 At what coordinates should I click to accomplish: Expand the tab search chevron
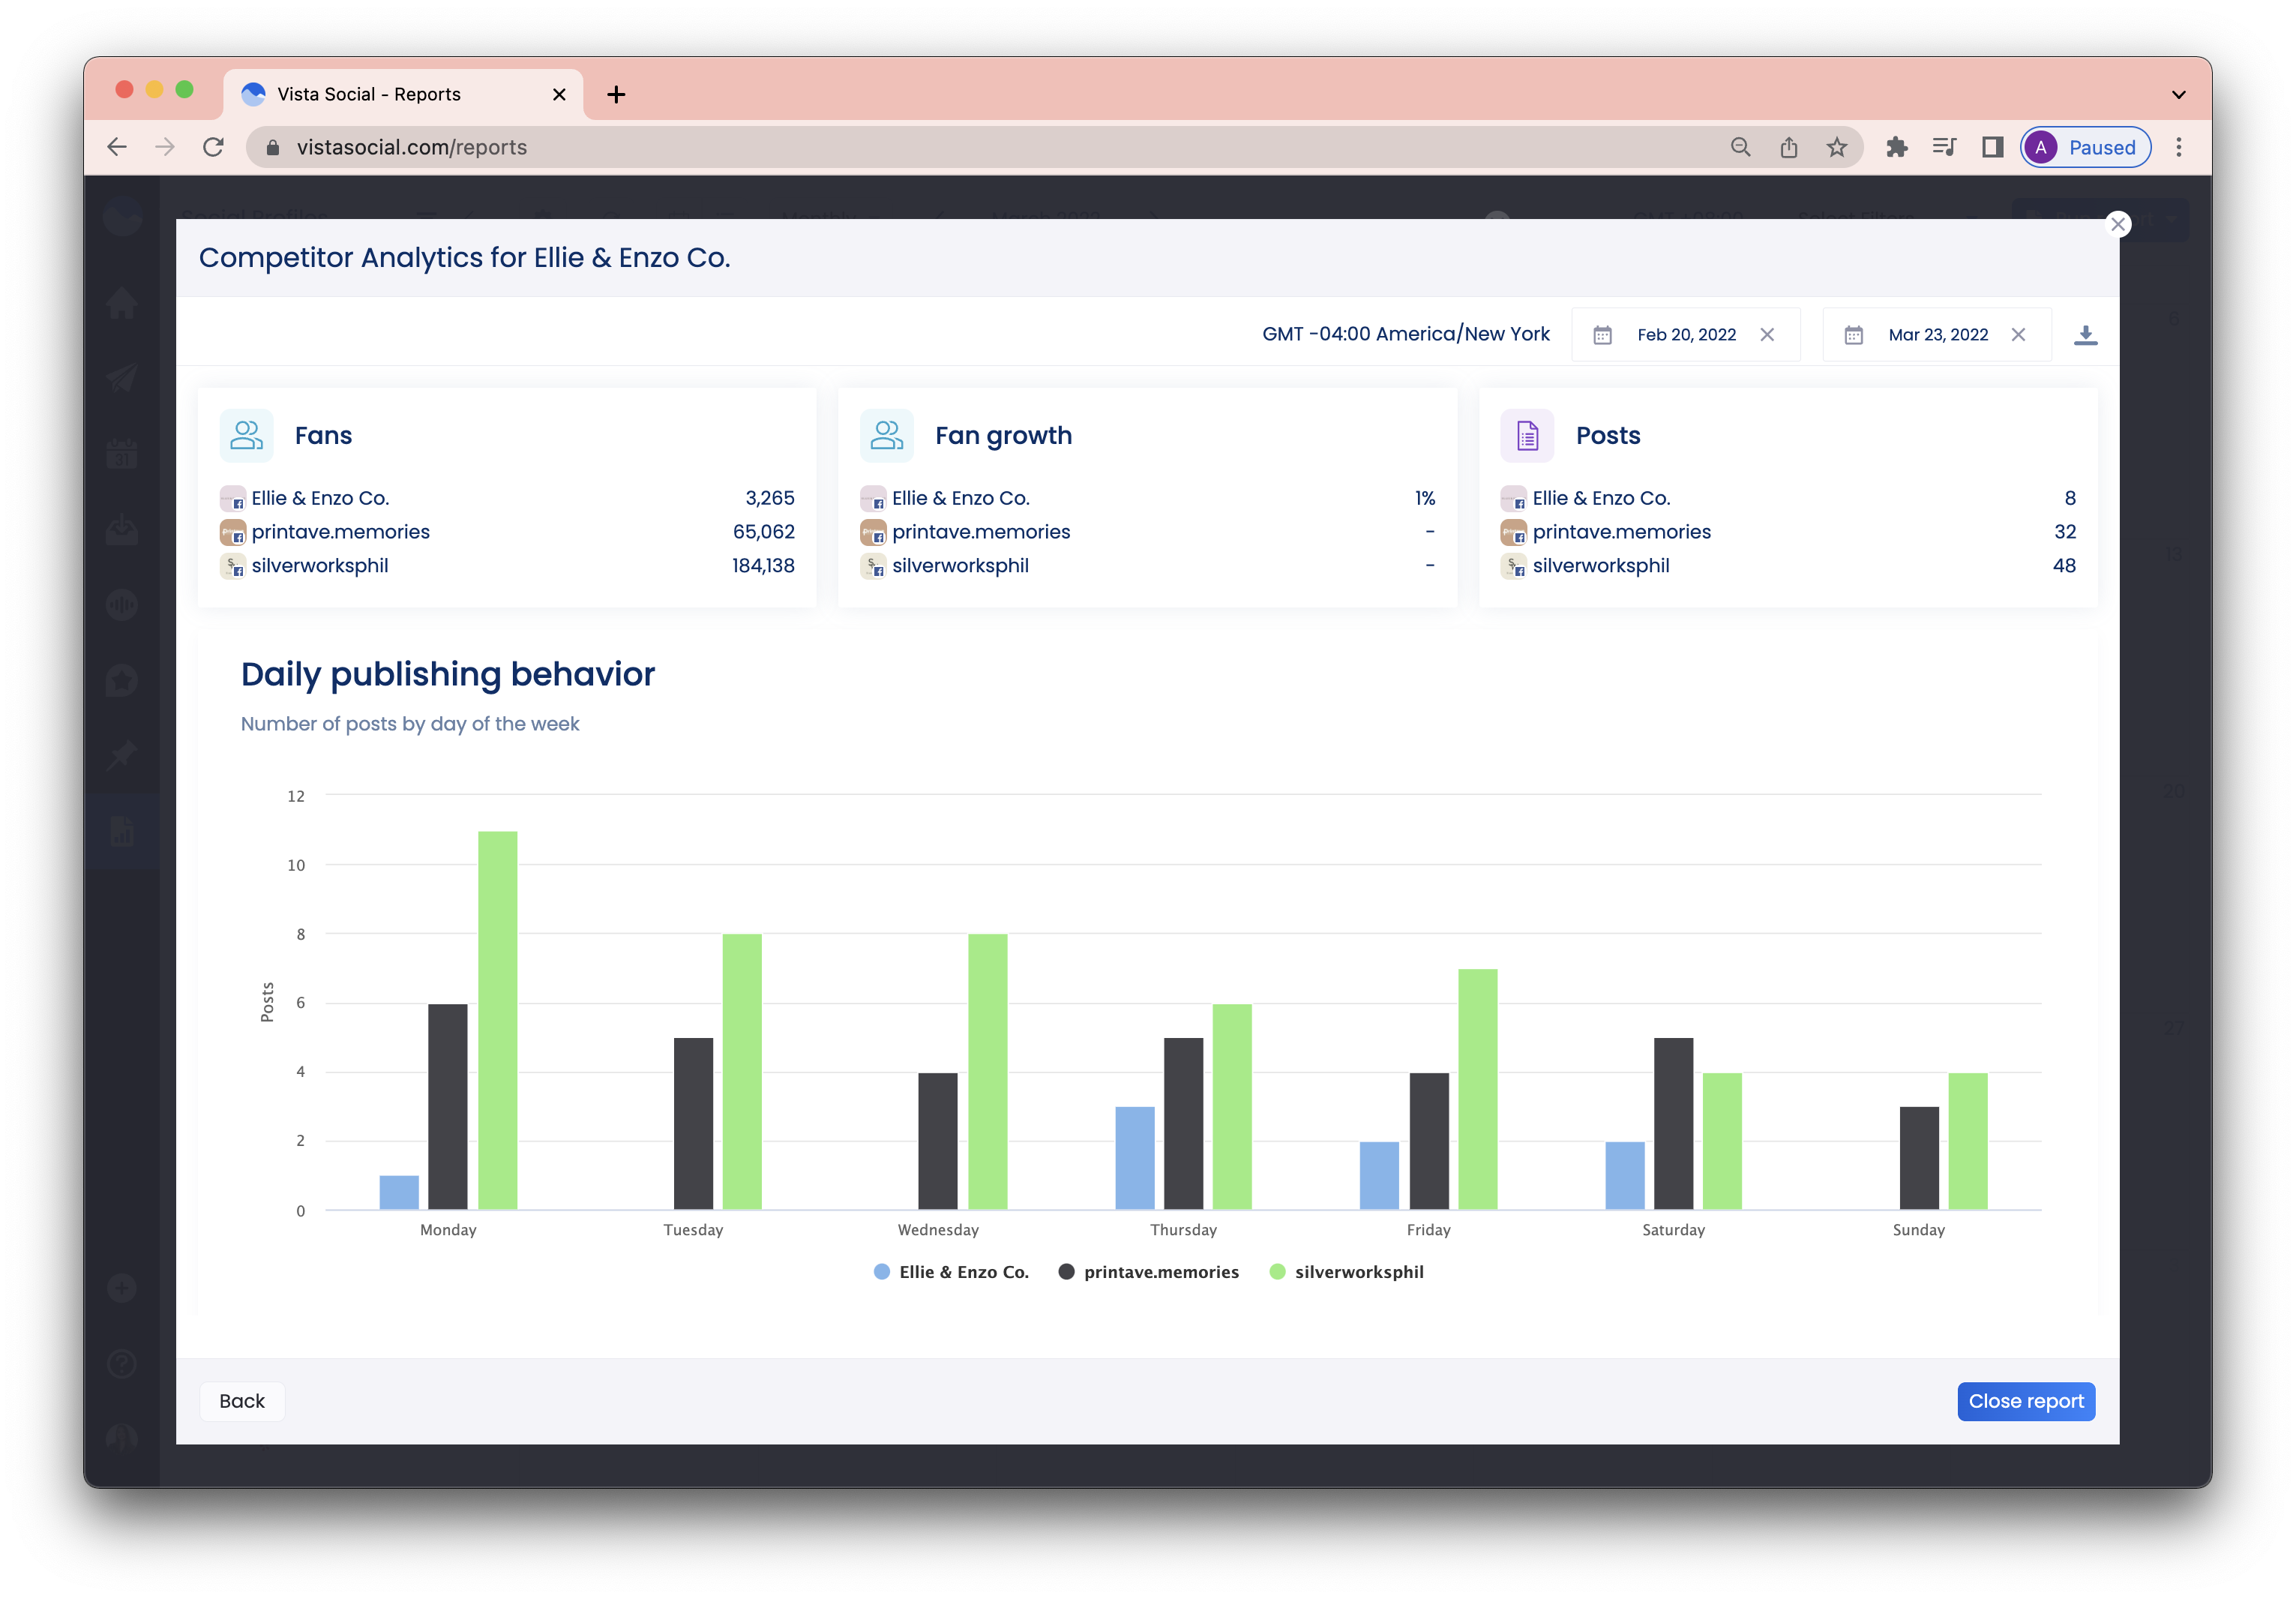click(2179, 95)
